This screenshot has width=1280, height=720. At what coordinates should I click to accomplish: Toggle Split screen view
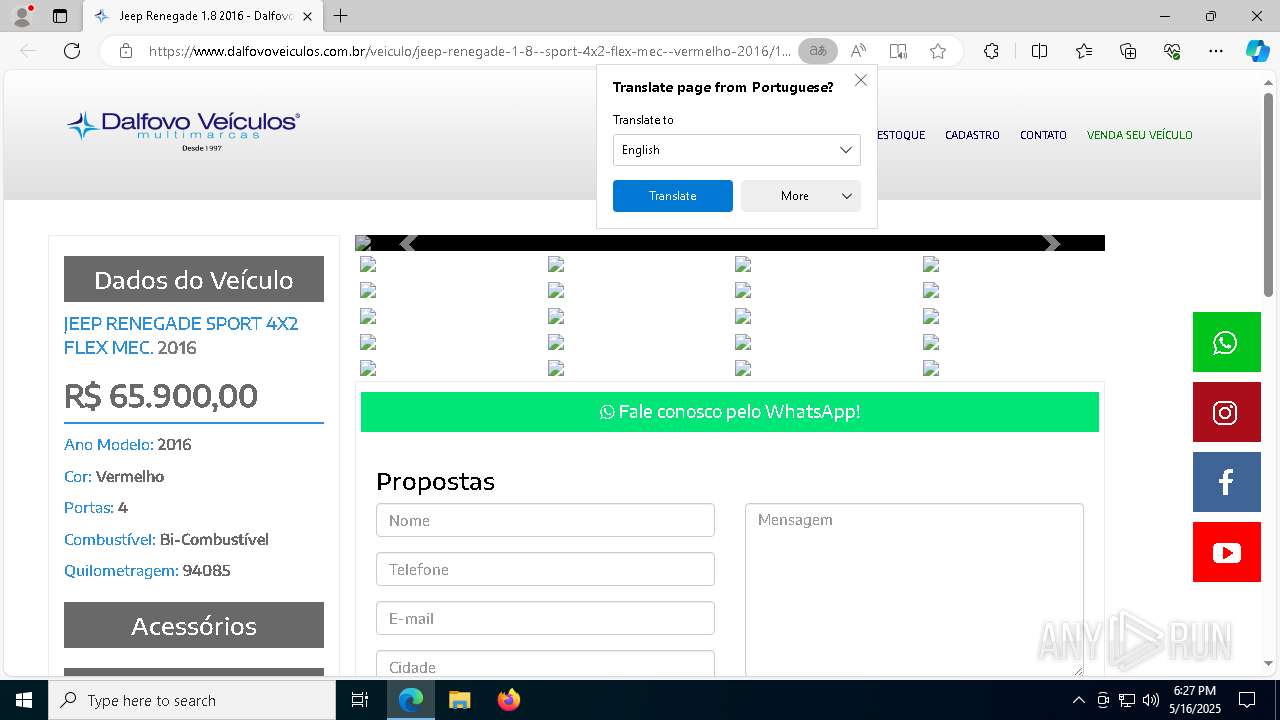tap(1039, 51)
